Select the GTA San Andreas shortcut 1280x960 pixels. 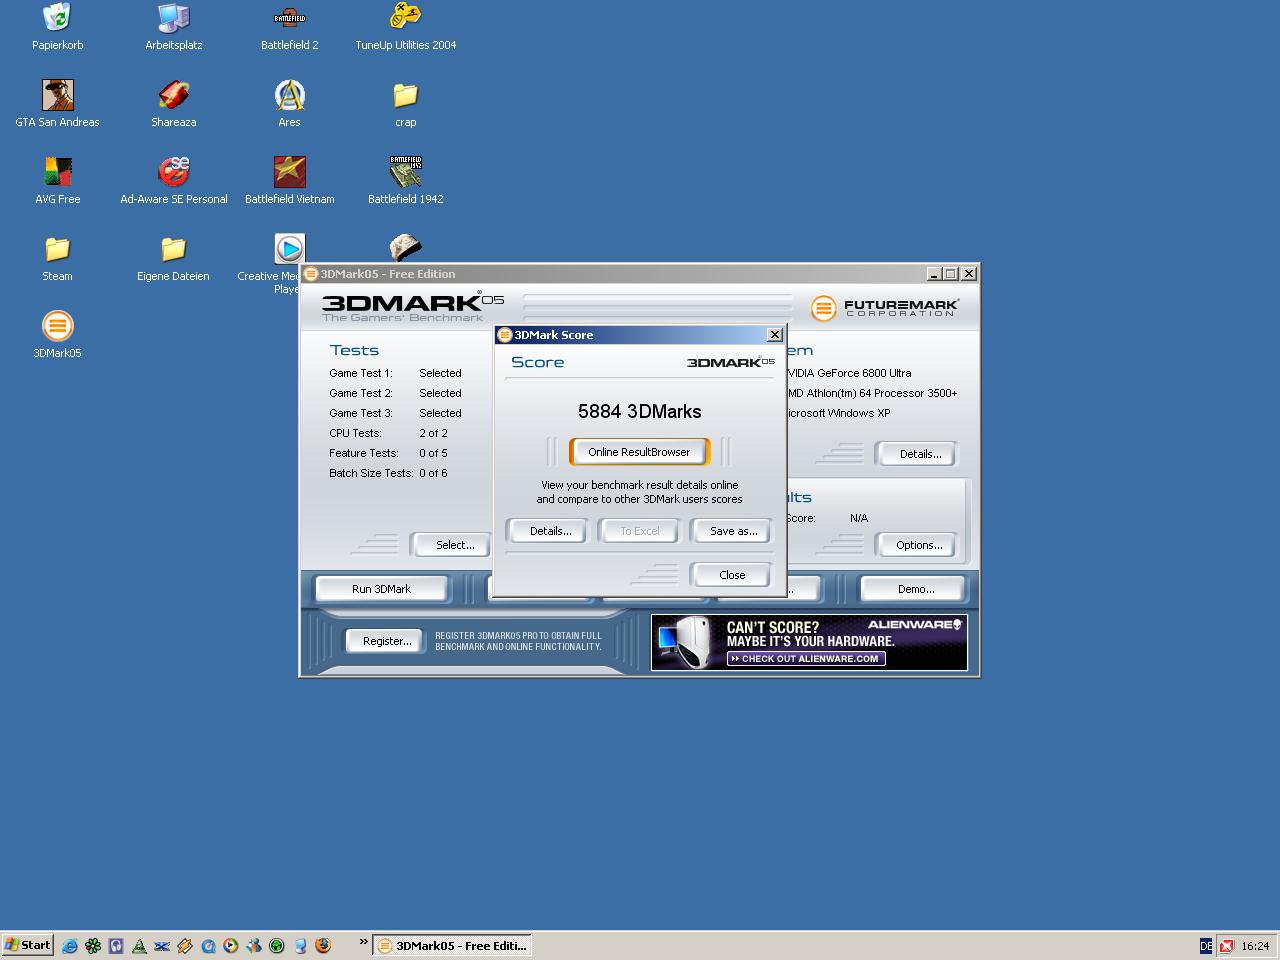click(57, 104)
